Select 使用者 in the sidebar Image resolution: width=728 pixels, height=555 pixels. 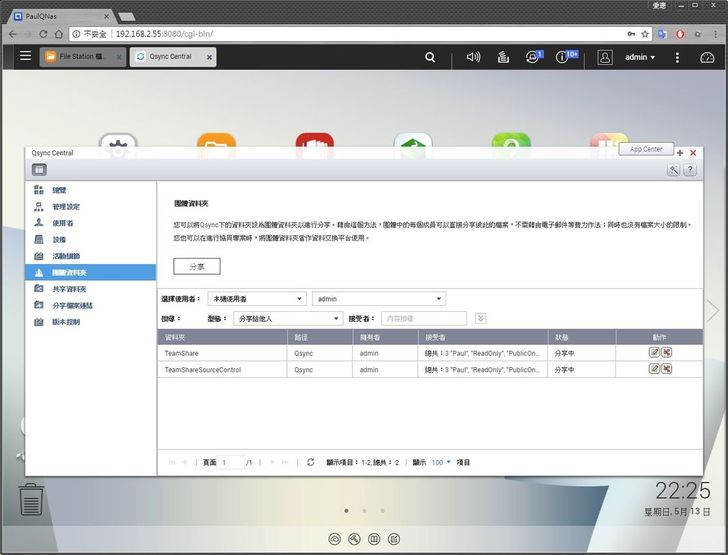[63, 223]
